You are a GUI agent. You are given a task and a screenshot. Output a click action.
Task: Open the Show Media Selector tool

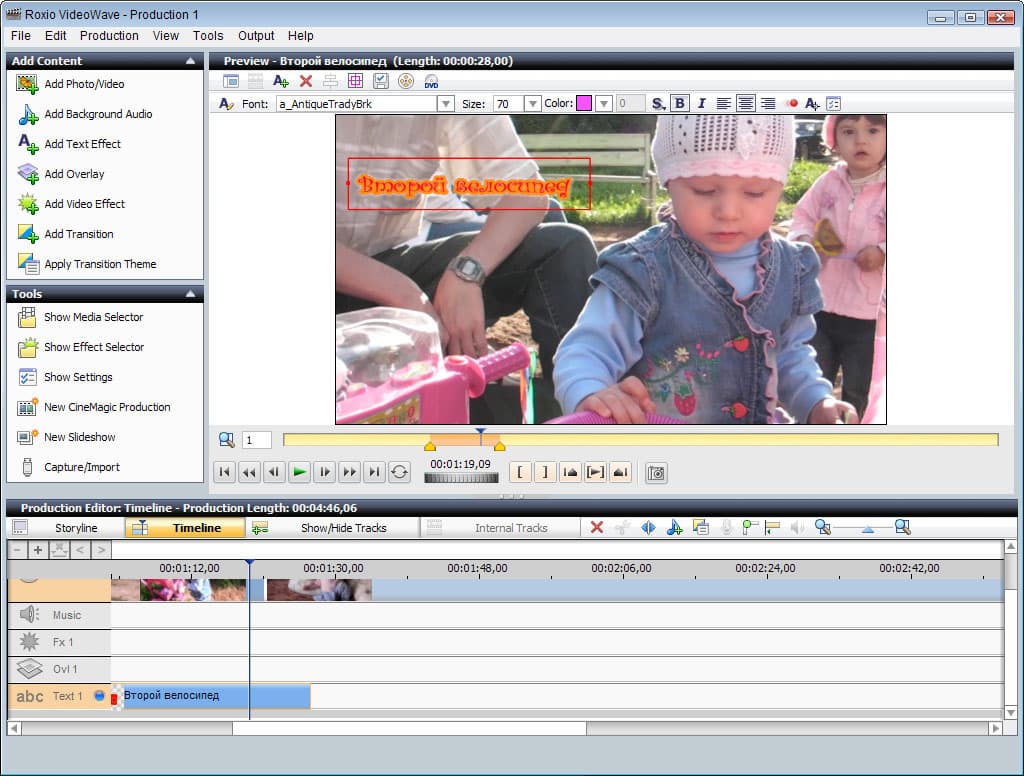coord(93,317)
